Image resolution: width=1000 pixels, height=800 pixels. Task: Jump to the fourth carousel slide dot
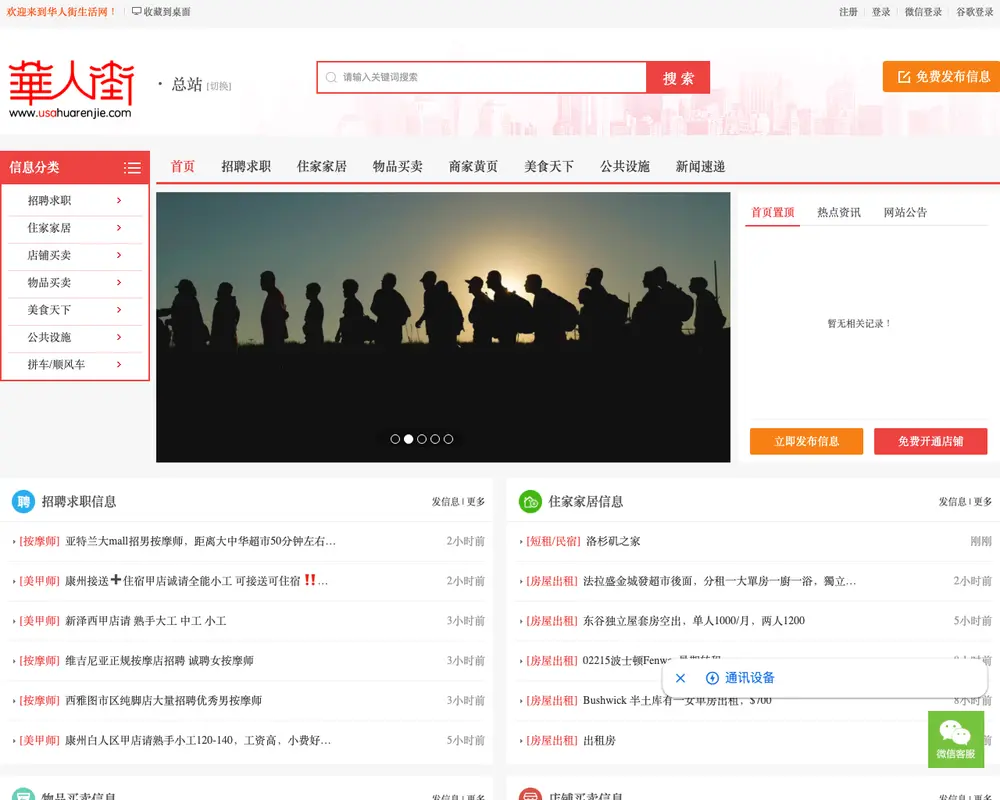click(435, 439)
